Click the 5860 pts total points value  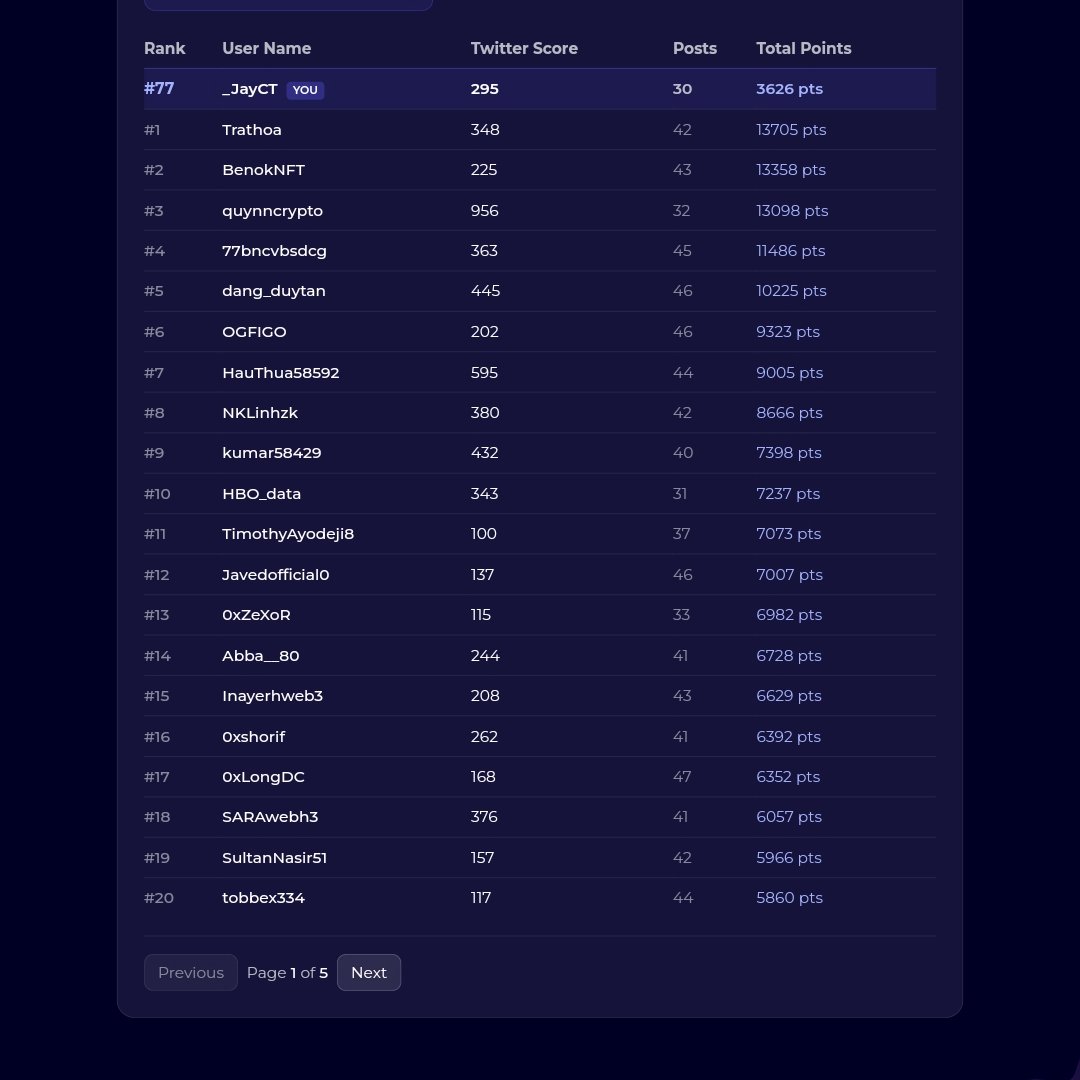789,897
